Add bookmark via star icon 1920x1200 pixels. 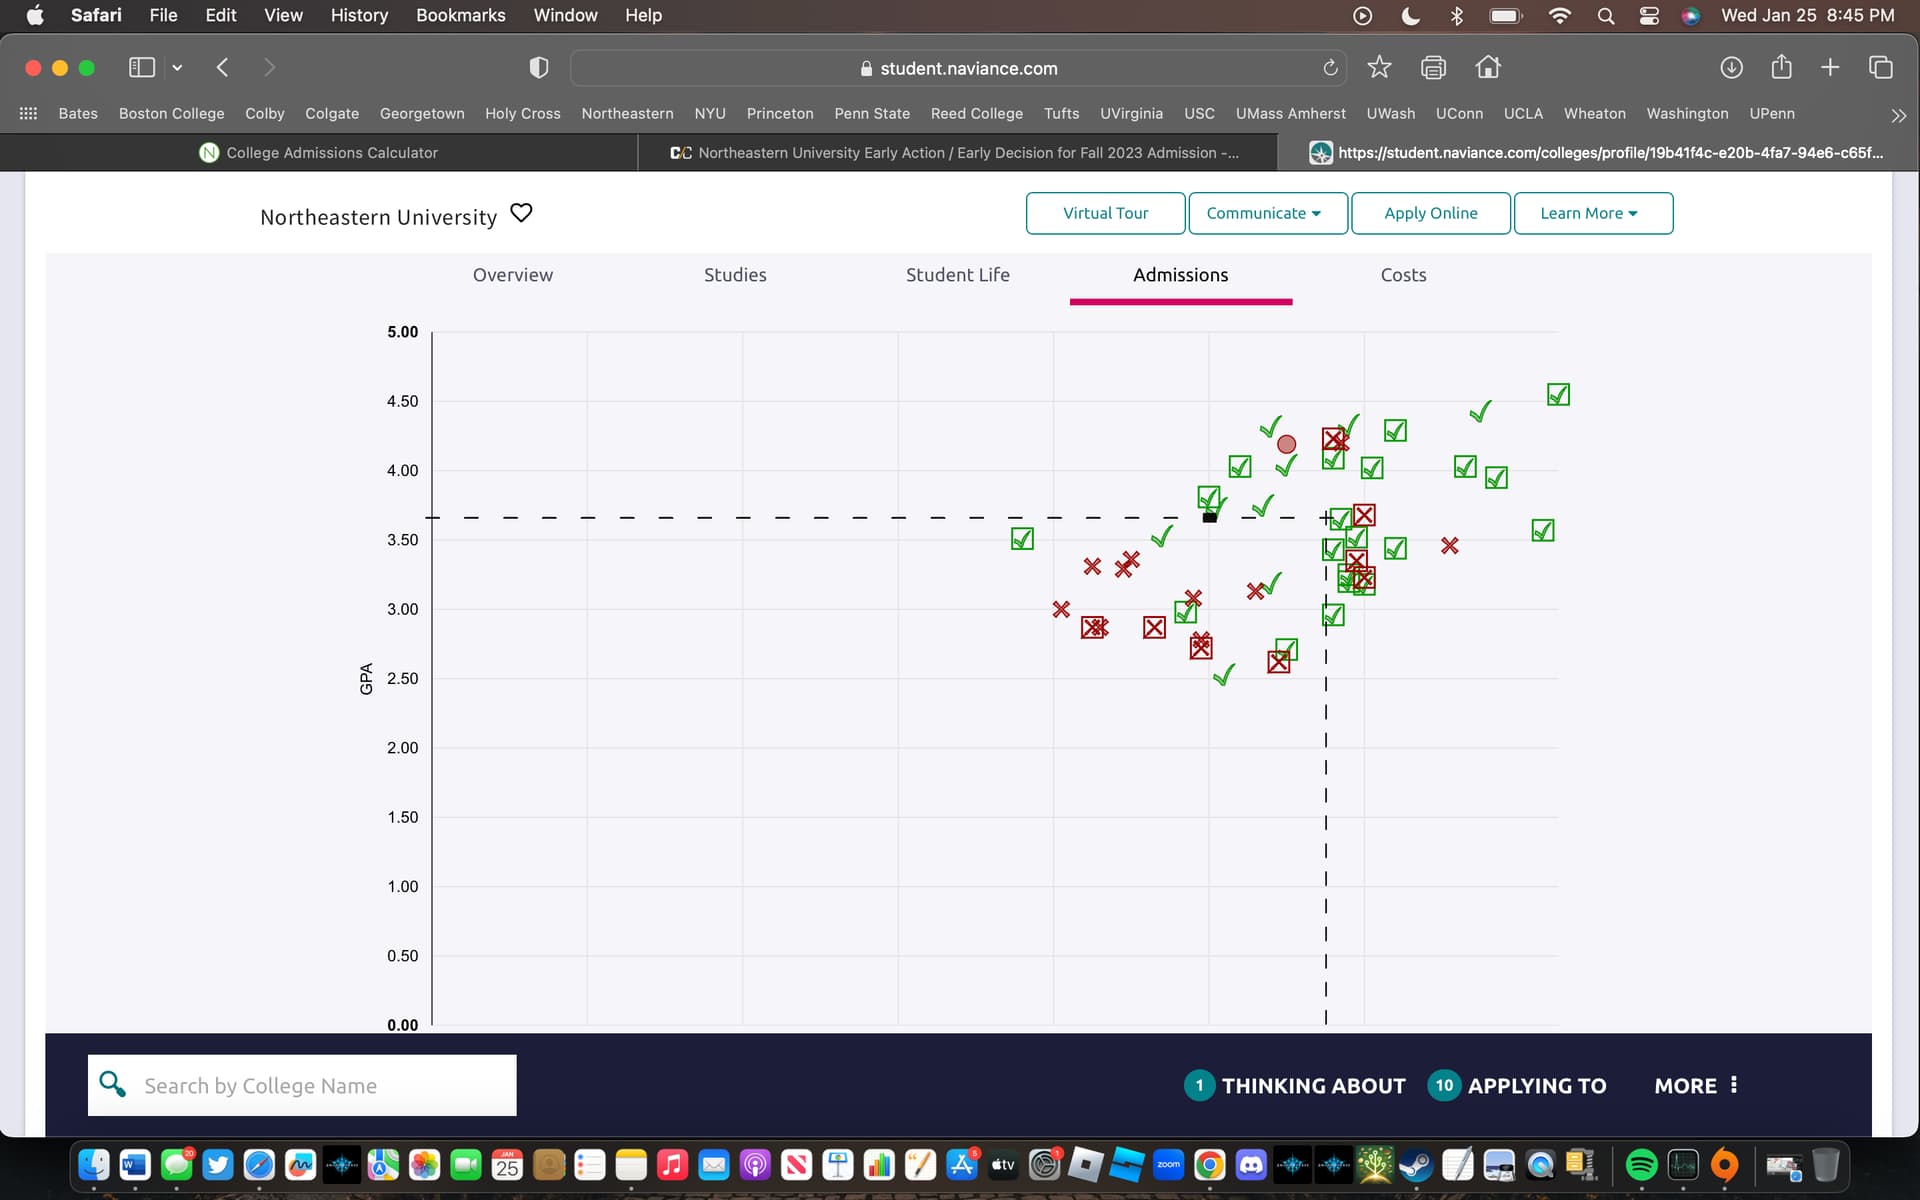click(1379, 67)
